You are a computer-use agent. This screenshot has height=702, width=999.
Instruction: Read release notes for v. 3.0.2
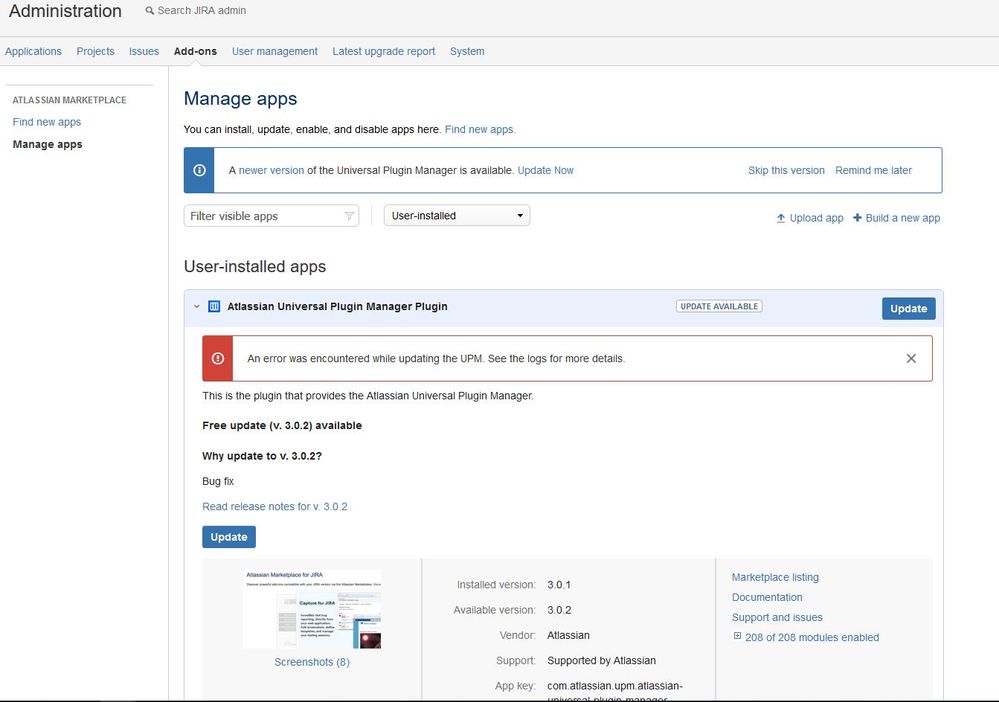(x=275, y=506)
